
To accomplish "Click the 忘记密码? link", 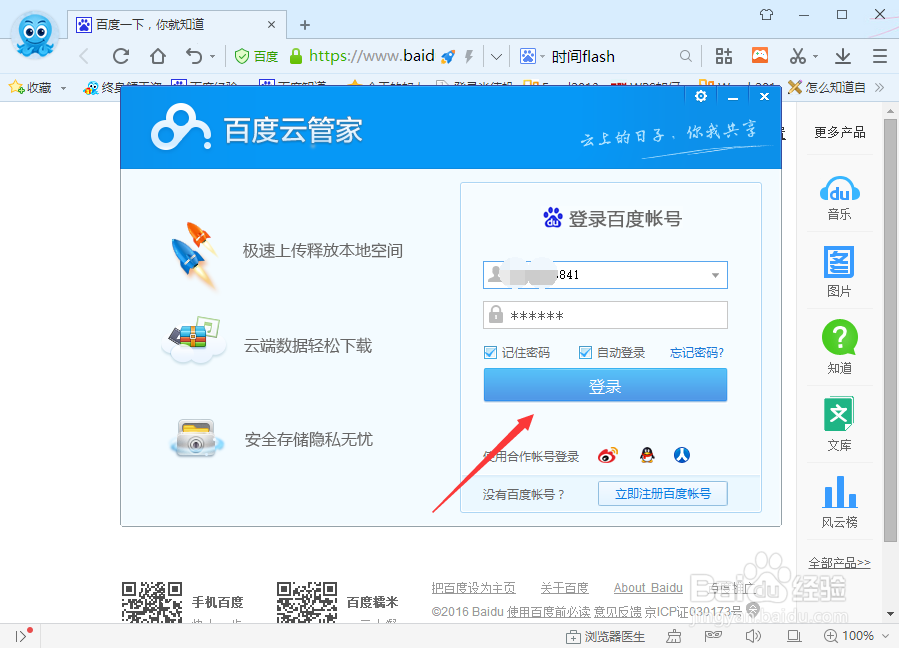I will point(697,353).
